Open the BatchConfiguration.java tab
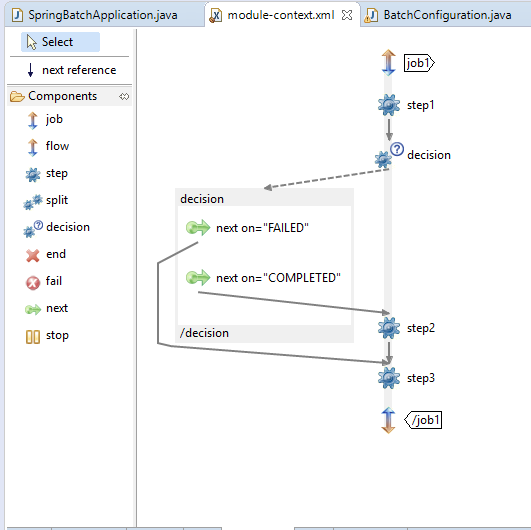This screenshot has width=531, height=530. point(447,15)
